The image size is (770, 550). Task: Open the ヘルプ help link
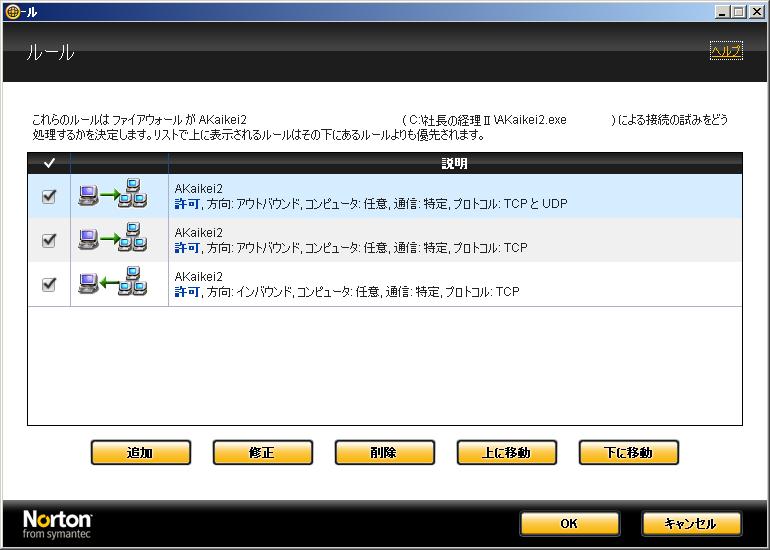click(x=725, y=51)
